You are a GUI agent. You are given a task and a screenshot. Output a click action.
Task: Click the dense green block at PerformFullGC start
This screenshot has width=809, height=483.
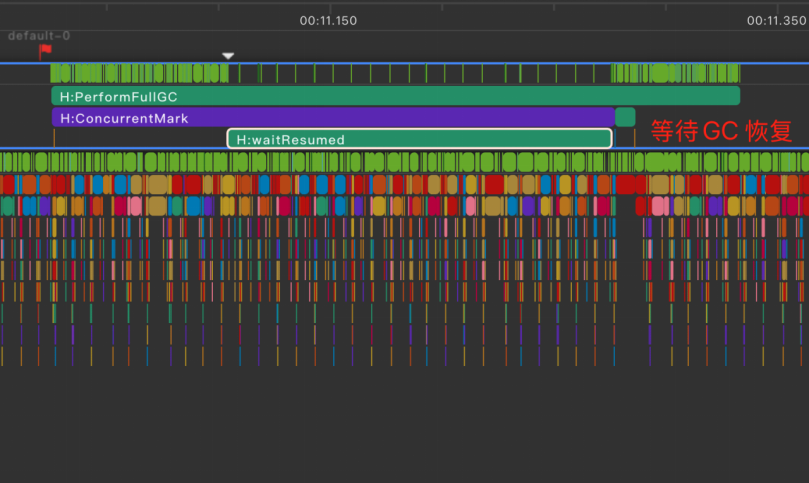139,73
